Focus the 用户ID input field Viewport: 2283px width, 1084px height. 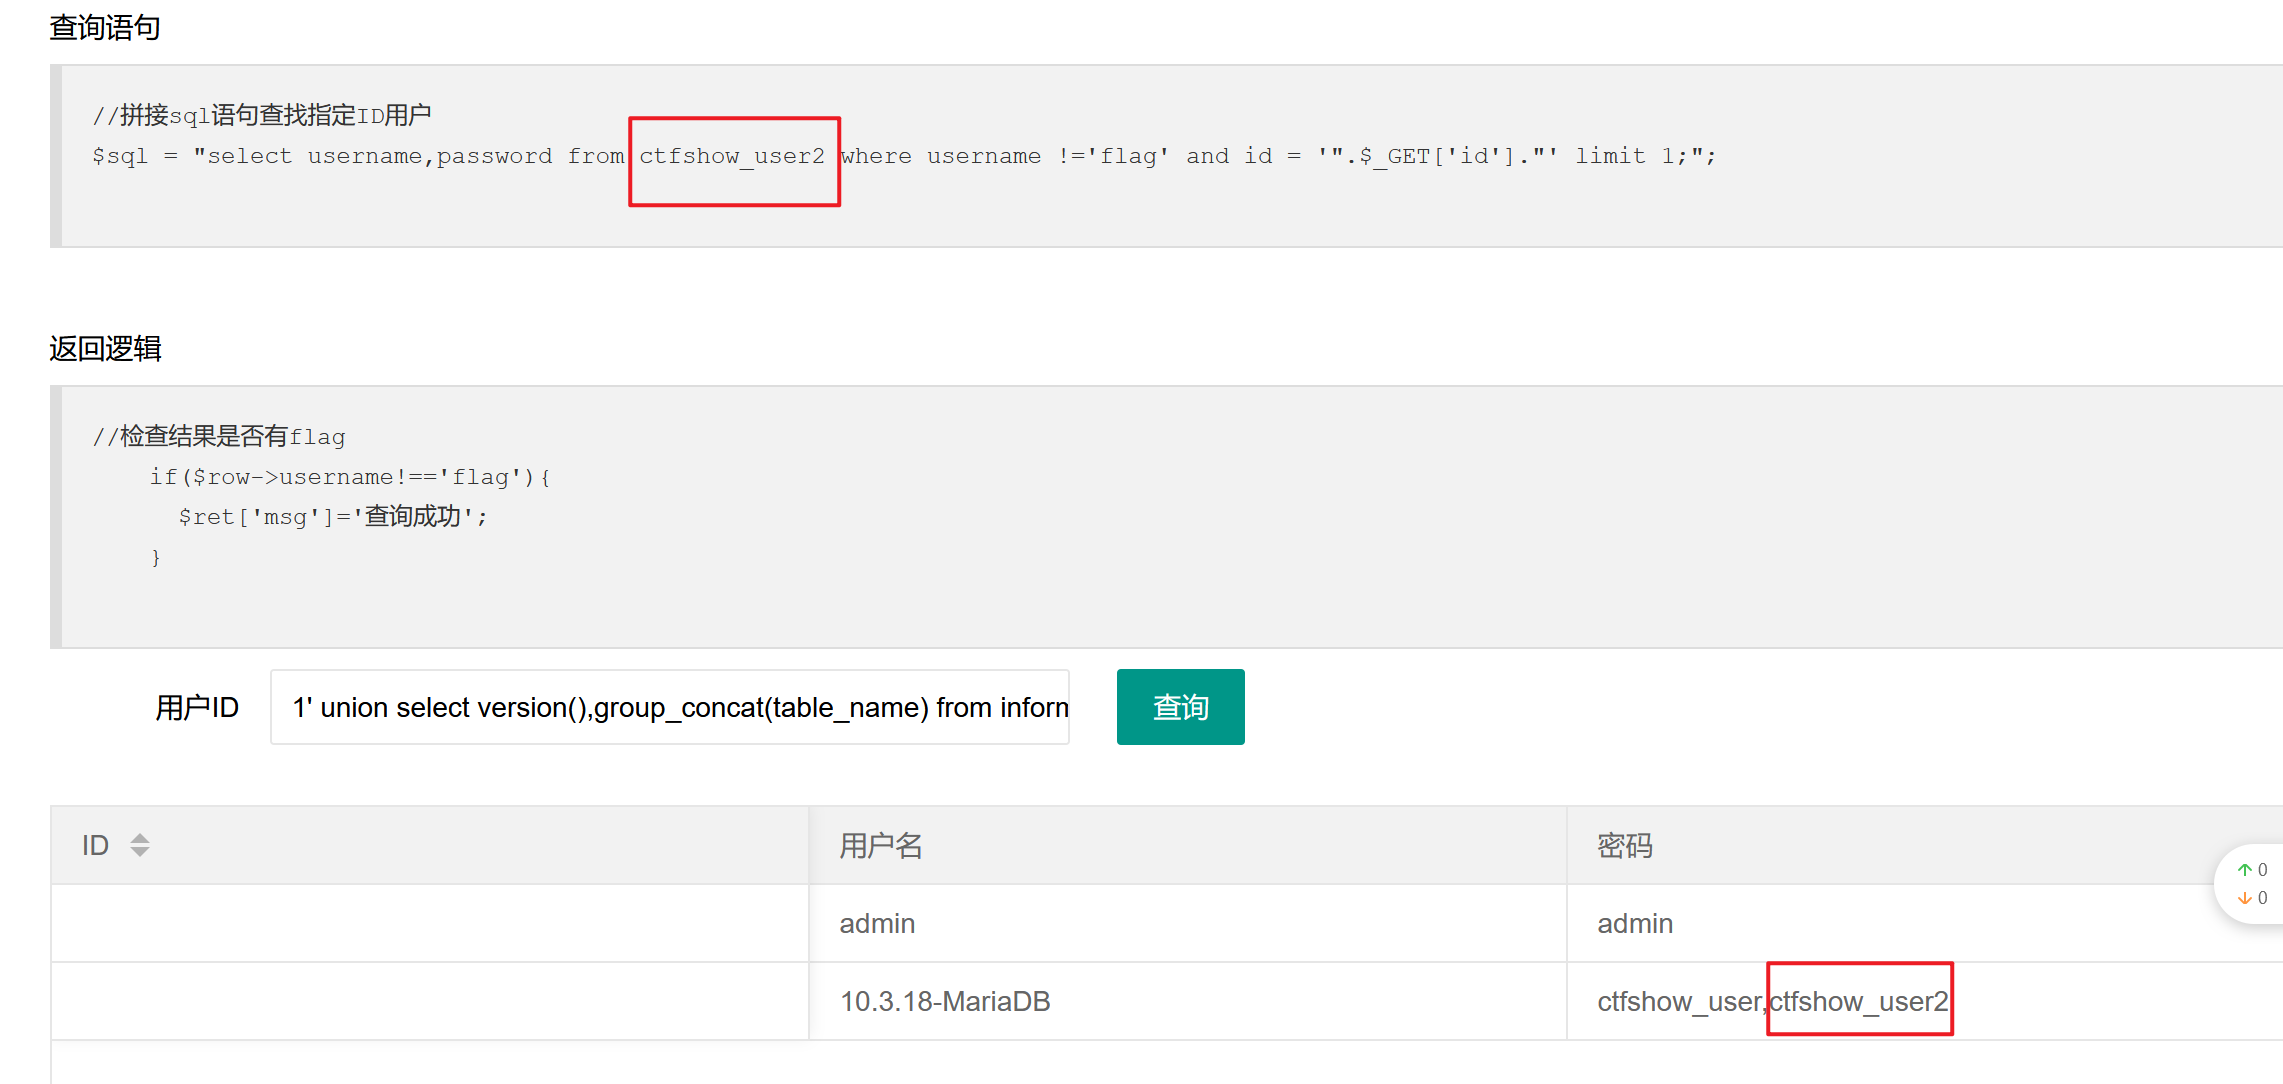pyautogui.click(x=669, y=707)
